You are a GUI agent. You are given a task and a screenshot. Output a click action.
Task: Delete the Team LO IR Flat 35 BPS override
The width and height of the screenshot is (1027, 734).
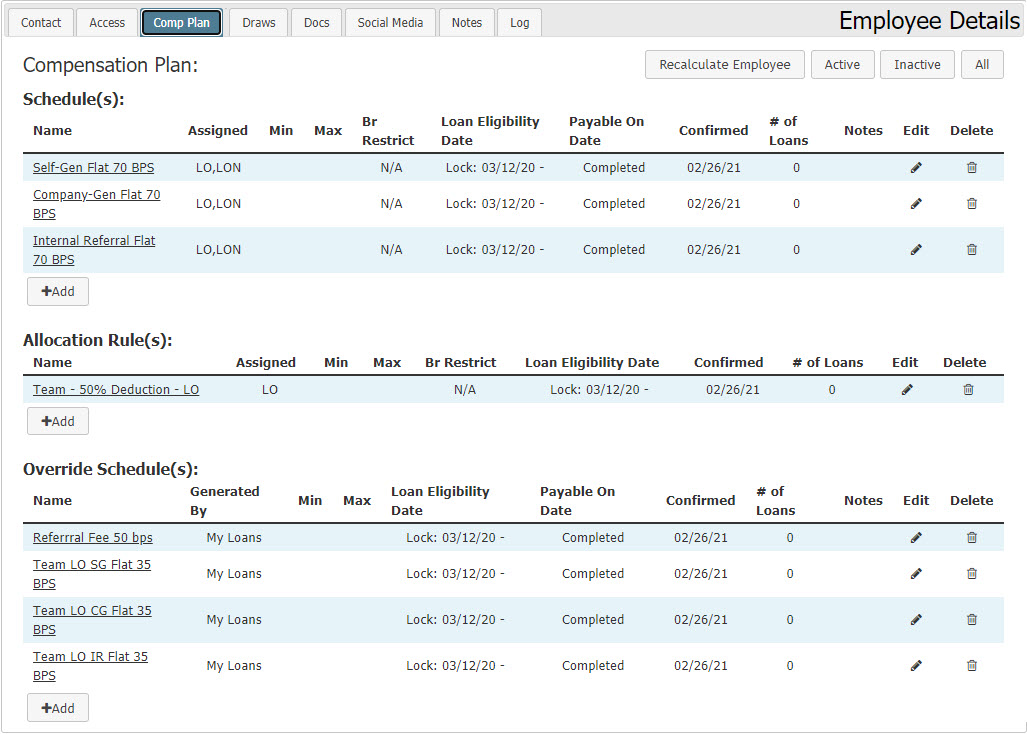tap(971, 665)
